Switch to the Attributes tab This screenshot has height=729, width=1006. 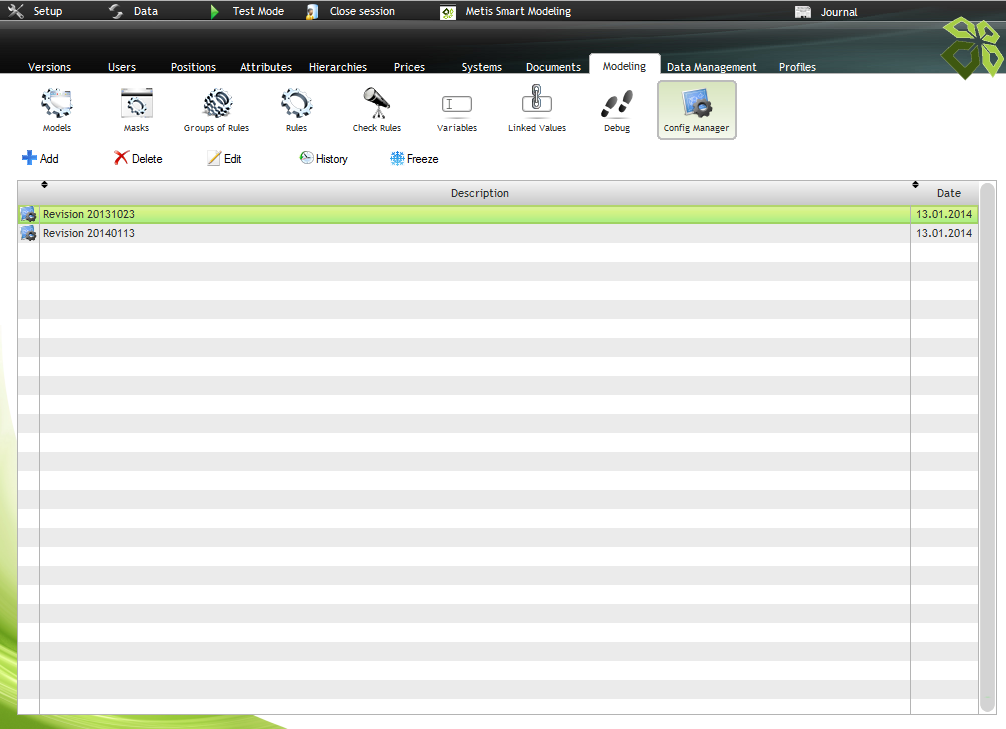pos(266,67)
